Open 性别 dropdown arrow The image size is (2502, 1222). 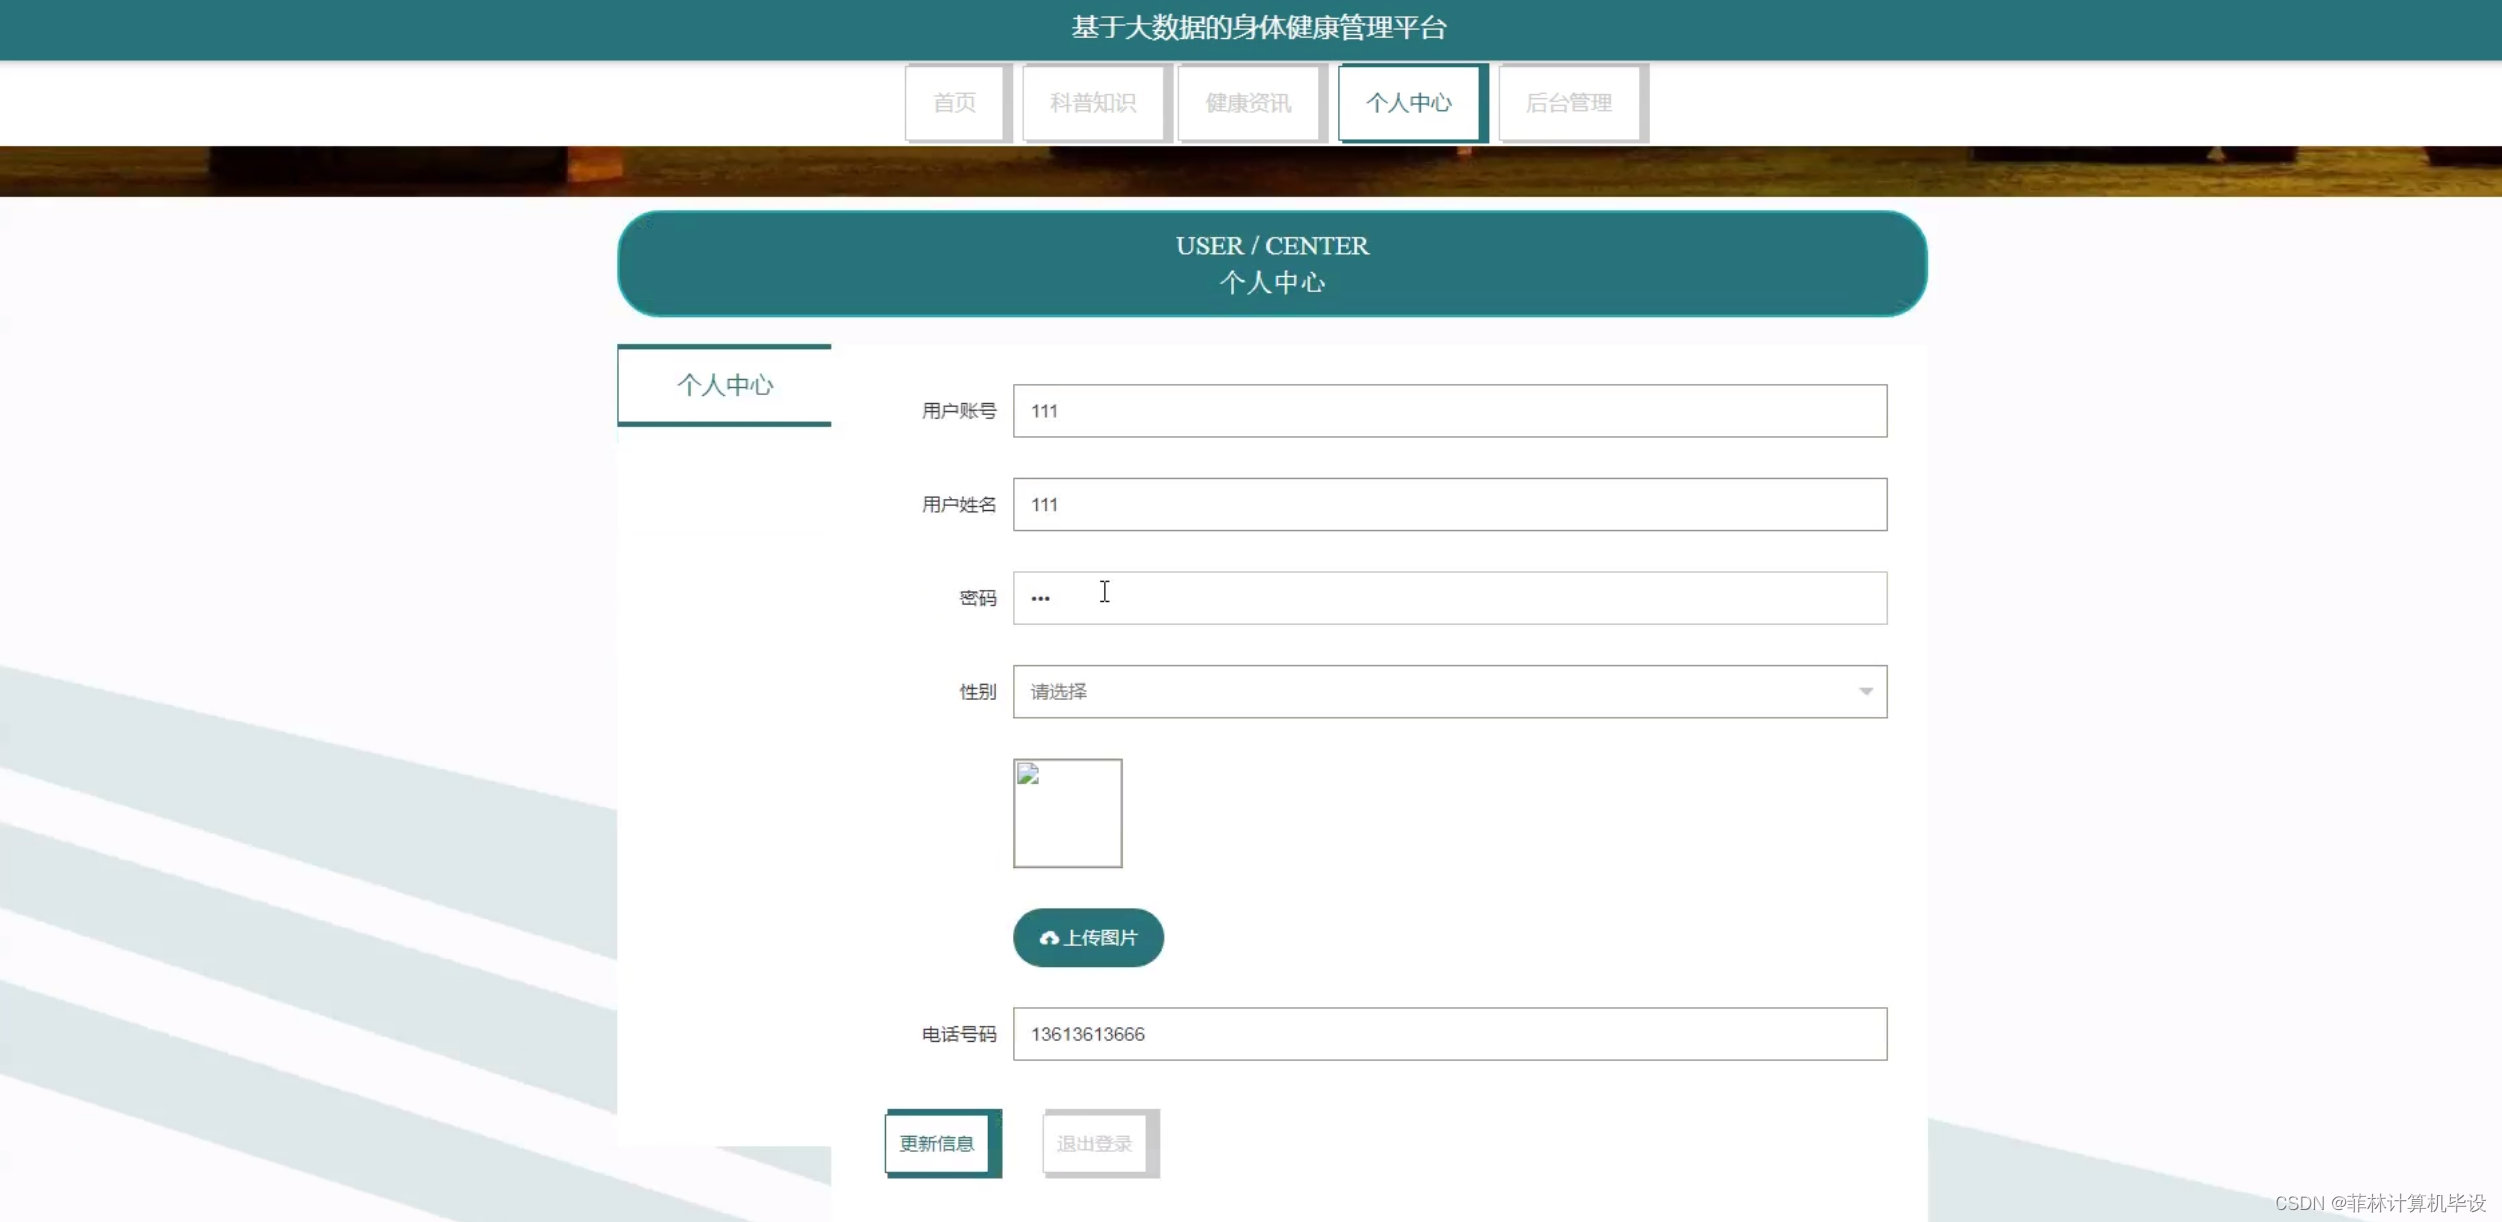(1865, 692)
